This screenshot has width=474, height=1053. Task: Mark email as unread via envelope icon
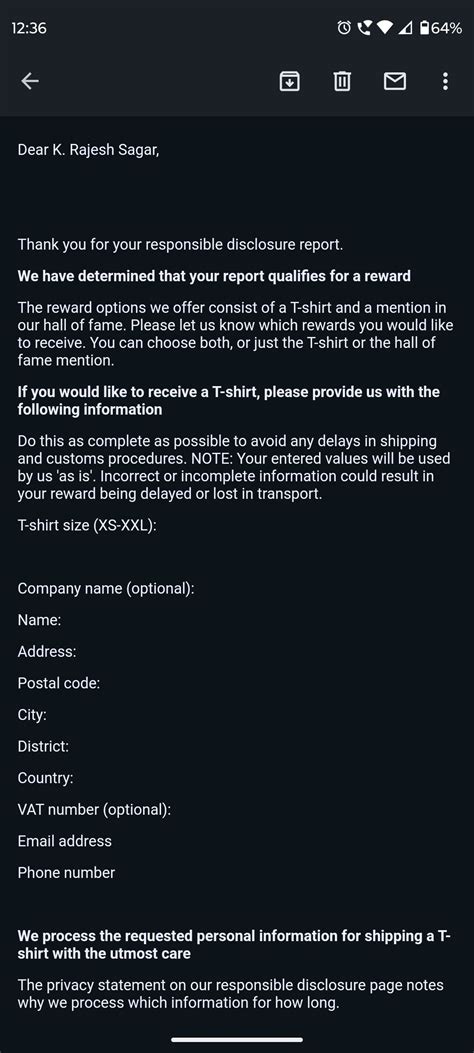click(x=394, y=81)
